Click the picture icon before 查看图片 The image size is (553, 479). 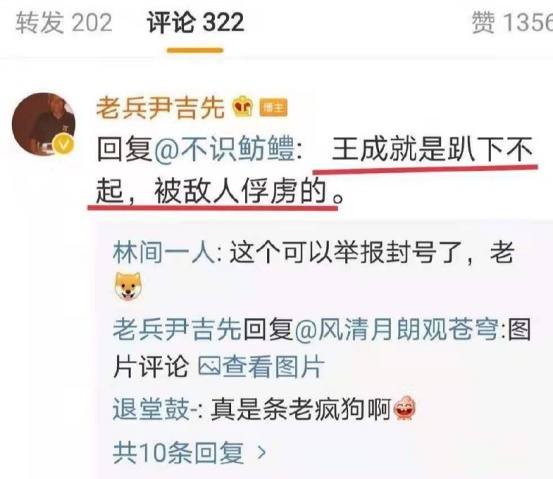click(209, 367)
